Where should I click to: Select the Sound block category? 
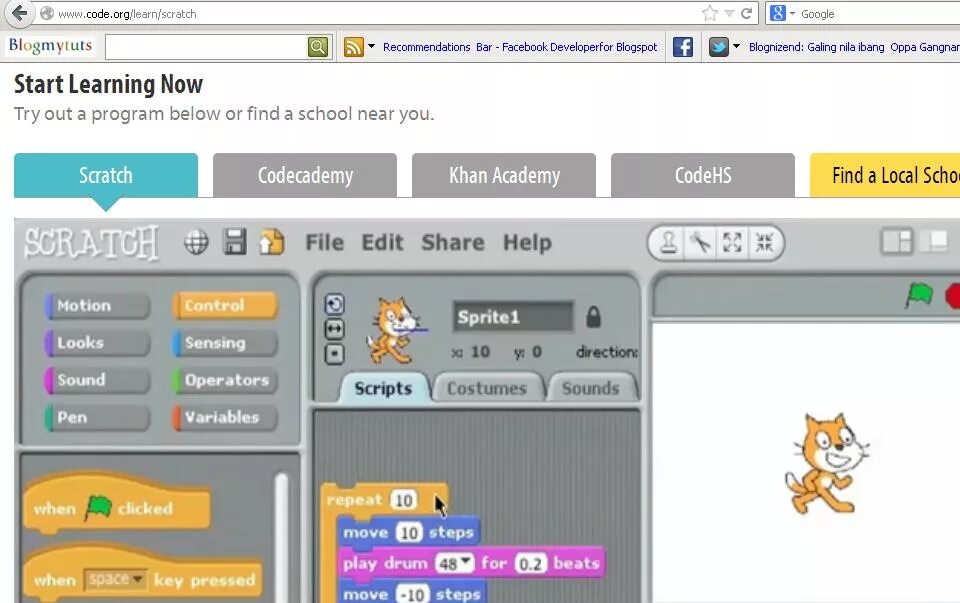[97, 380]
